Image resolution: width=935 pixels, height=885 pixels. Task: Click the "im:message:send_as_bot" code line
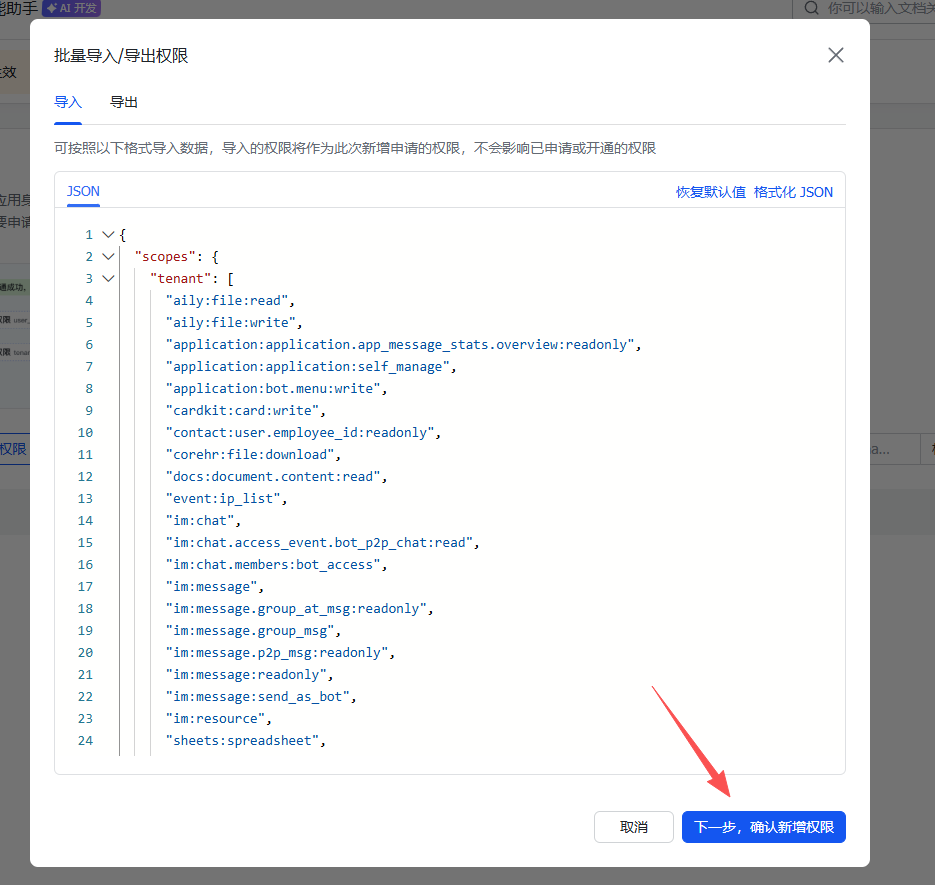pos(260,697)
